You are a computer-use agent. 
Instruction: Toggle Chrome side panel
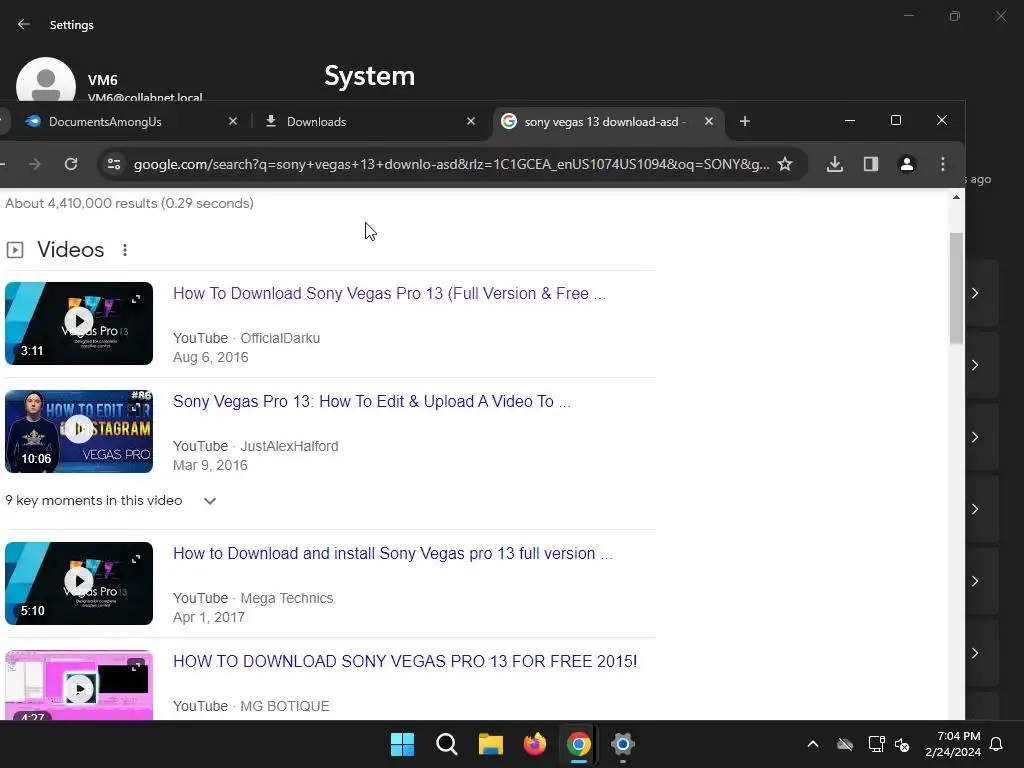[x=871, y=164]
